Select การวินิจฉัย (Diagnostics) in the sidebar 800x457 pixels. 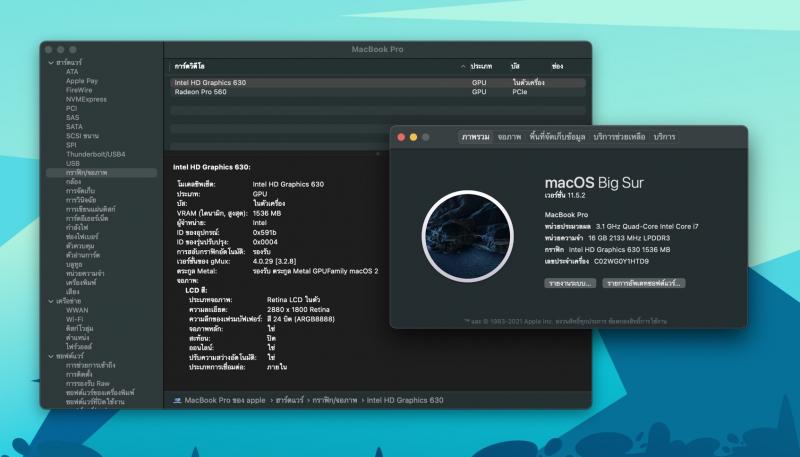coord(81,200)
